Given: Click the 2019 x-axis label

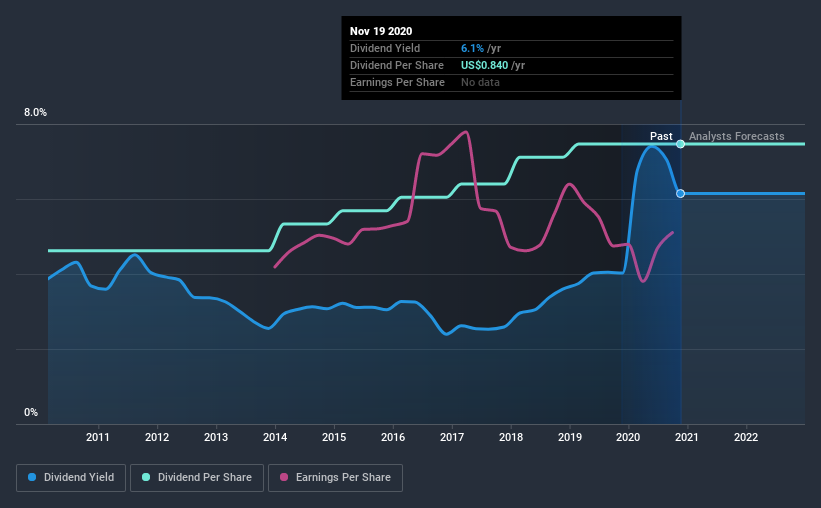Looking at the screenshot, I should click(x=570, y=437).
